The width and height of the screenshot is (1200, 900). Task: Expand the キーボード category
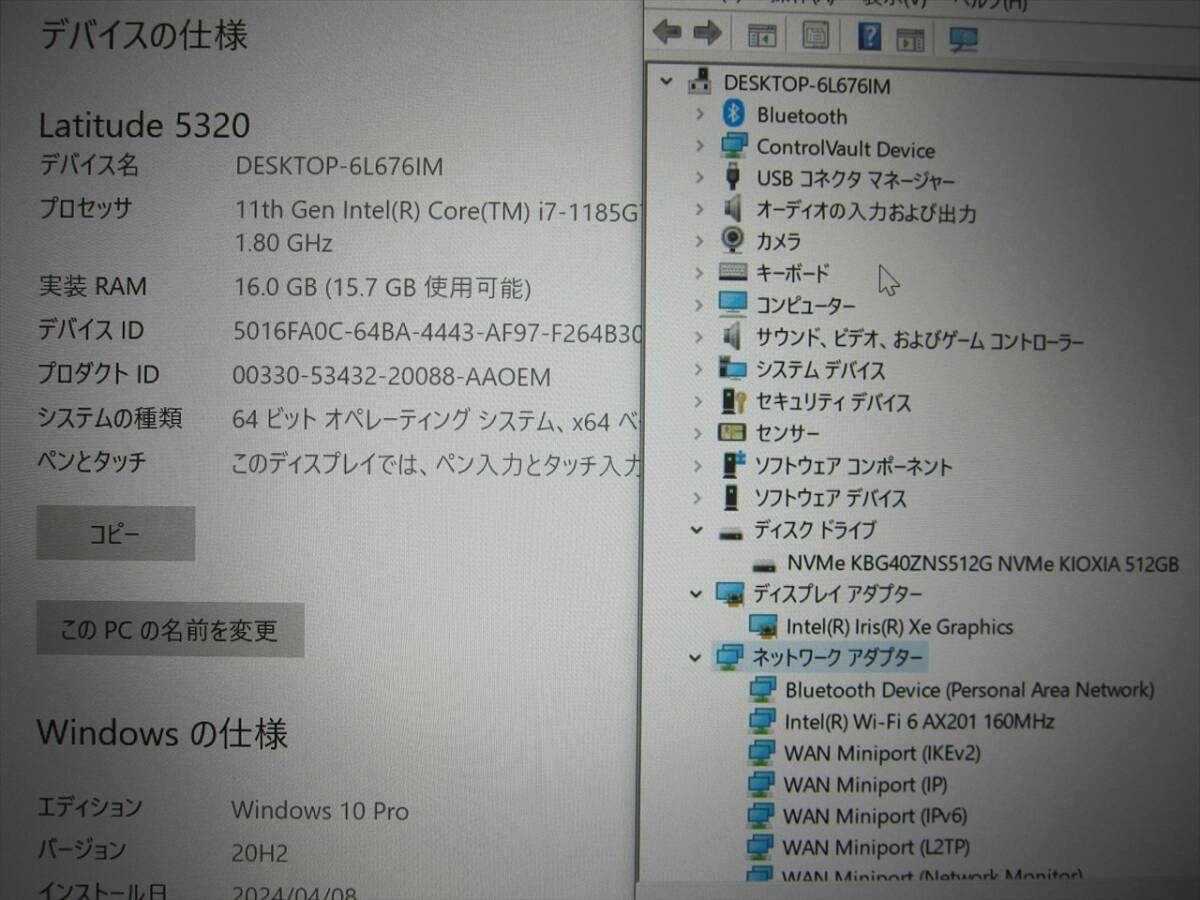[698, 272]
